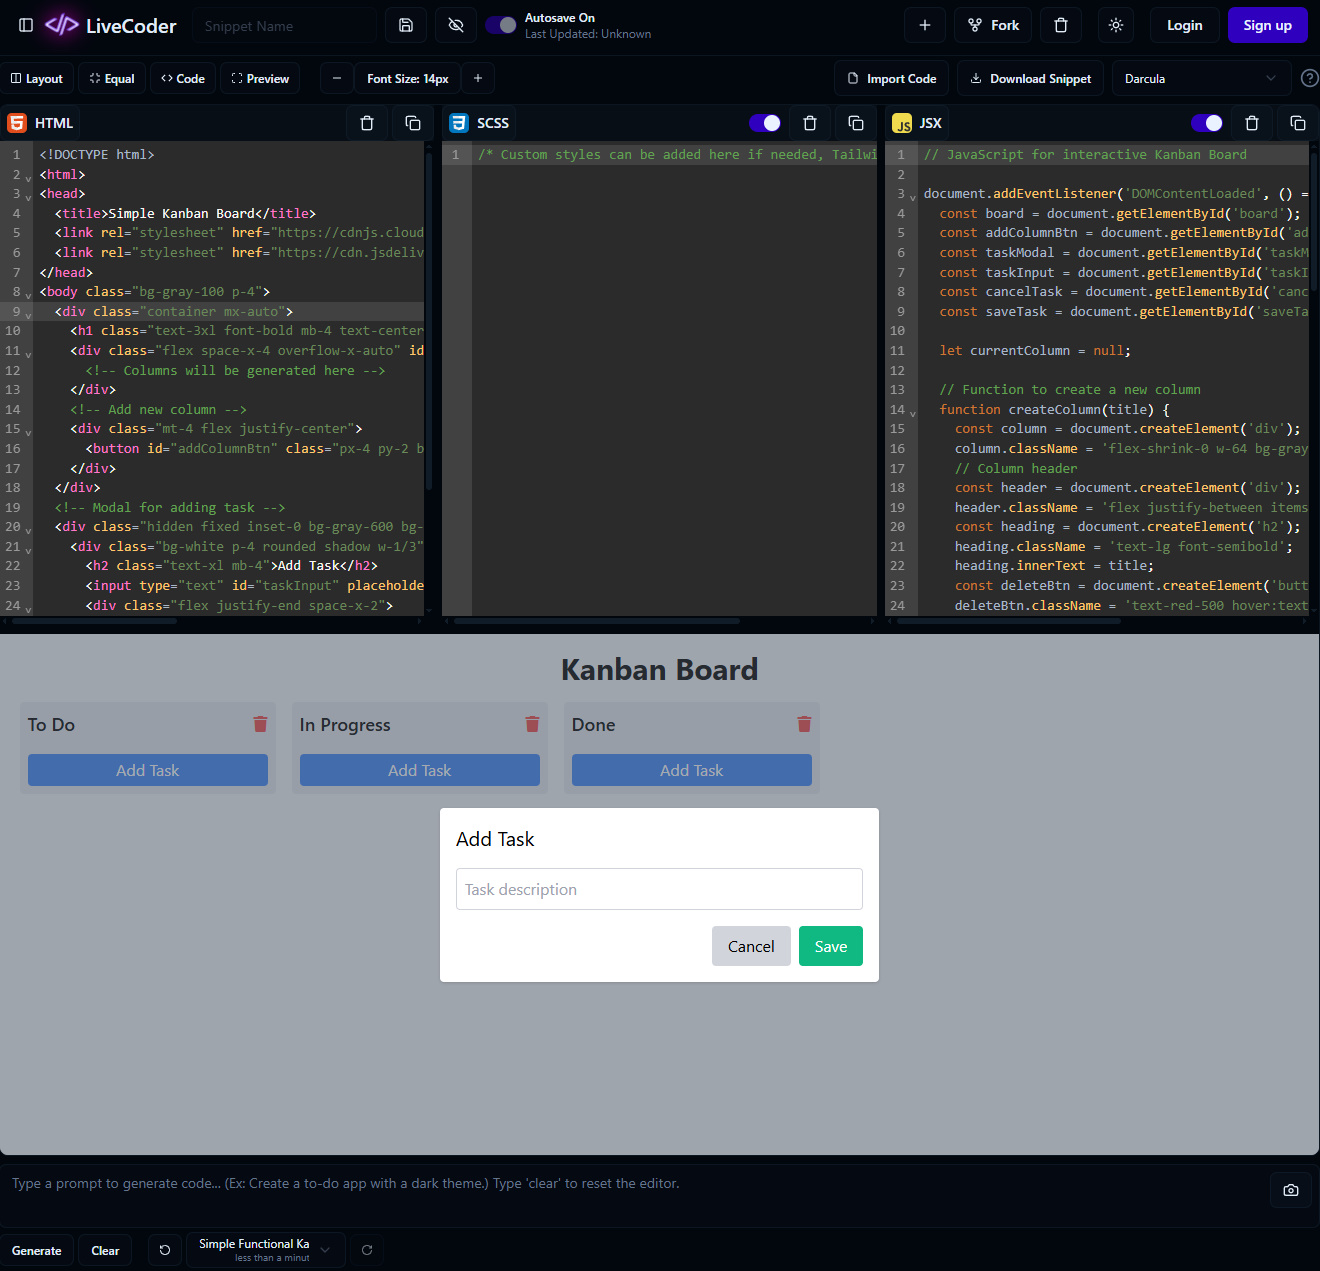The width and height of the screenshot is (1320, 1271).
Task: Select the SCSS panel tab
Action: tap(480, 123)
